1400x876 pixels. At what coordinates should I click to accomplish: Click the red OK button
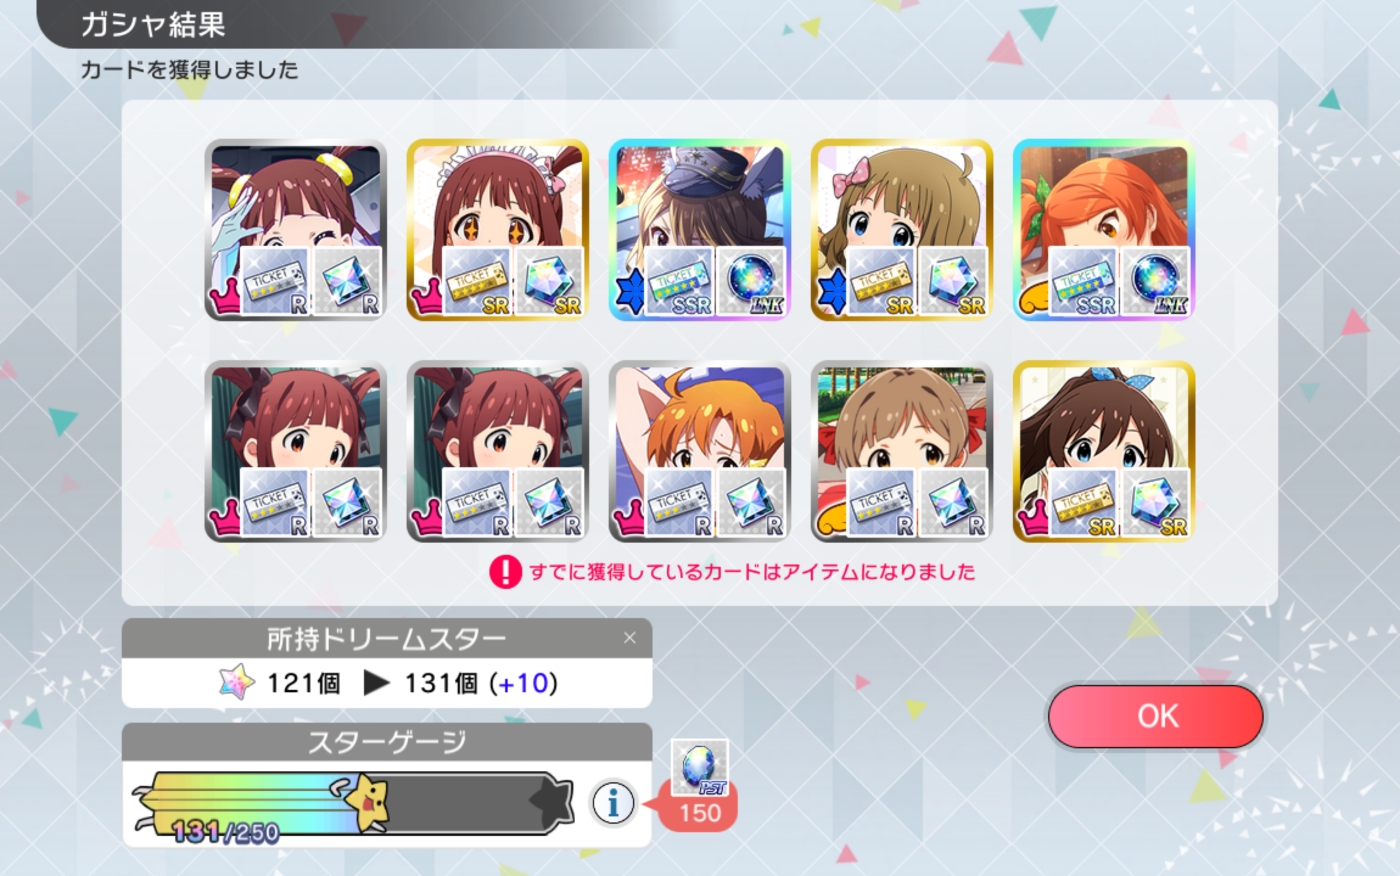pos(1155,716)
